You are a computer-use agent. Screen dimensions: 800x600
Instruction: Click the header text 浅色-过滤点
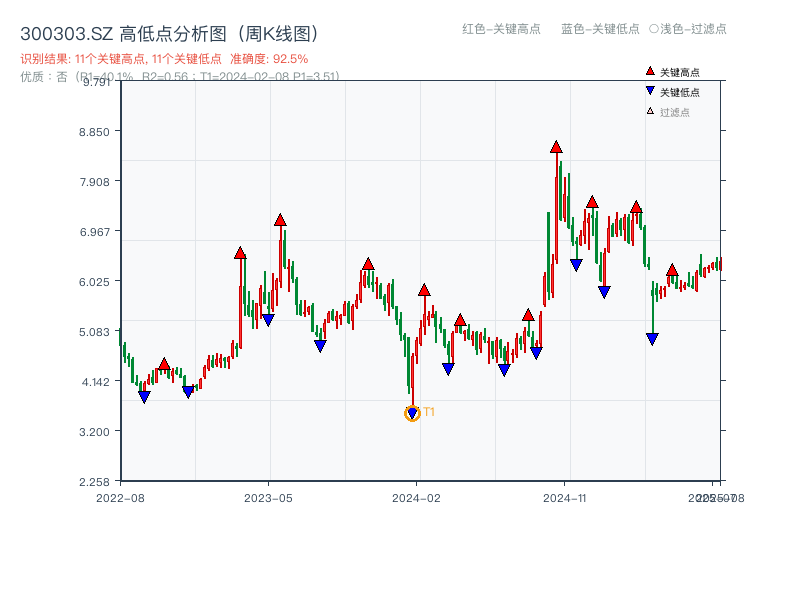pos(688,29)
